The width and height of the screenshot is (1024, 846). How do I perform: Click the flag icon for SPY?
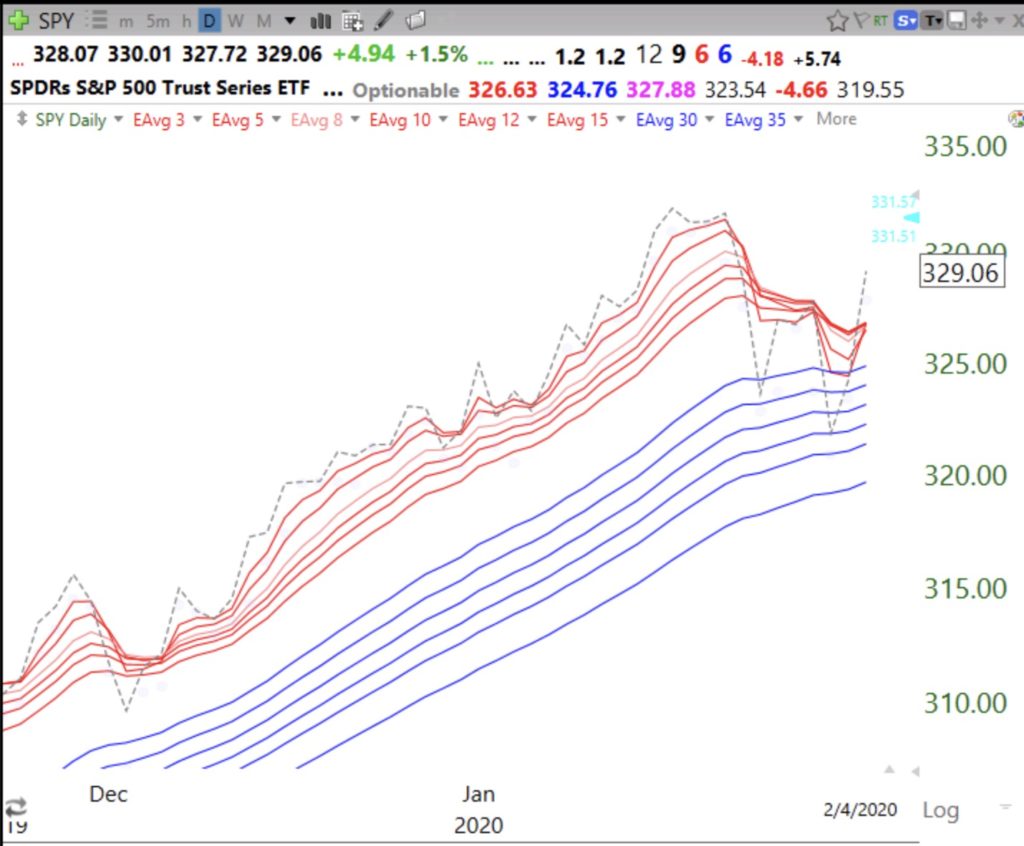tap(860, 20)
